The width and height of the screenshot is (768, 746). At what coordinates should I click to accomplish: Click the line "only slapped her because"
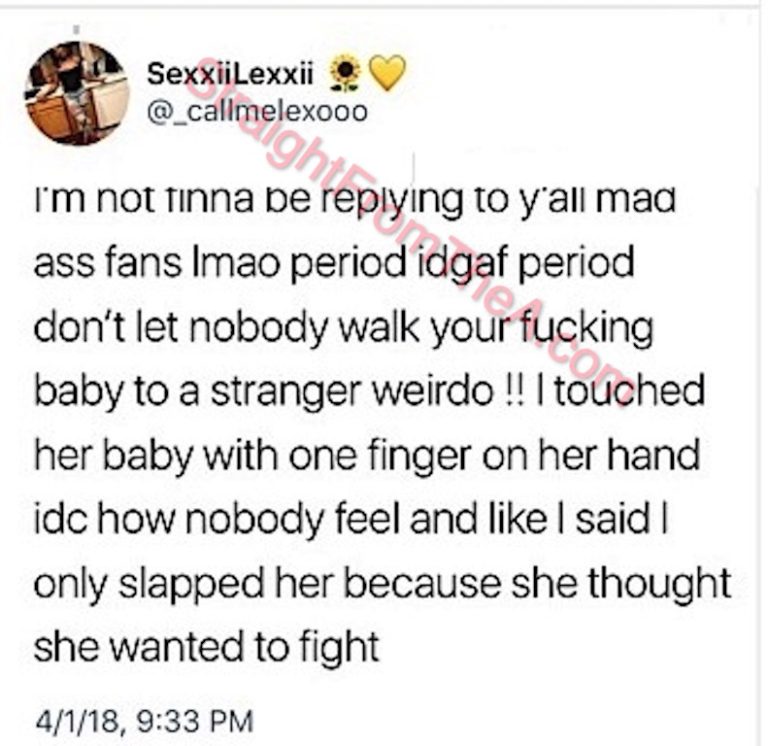click(383, 584)
